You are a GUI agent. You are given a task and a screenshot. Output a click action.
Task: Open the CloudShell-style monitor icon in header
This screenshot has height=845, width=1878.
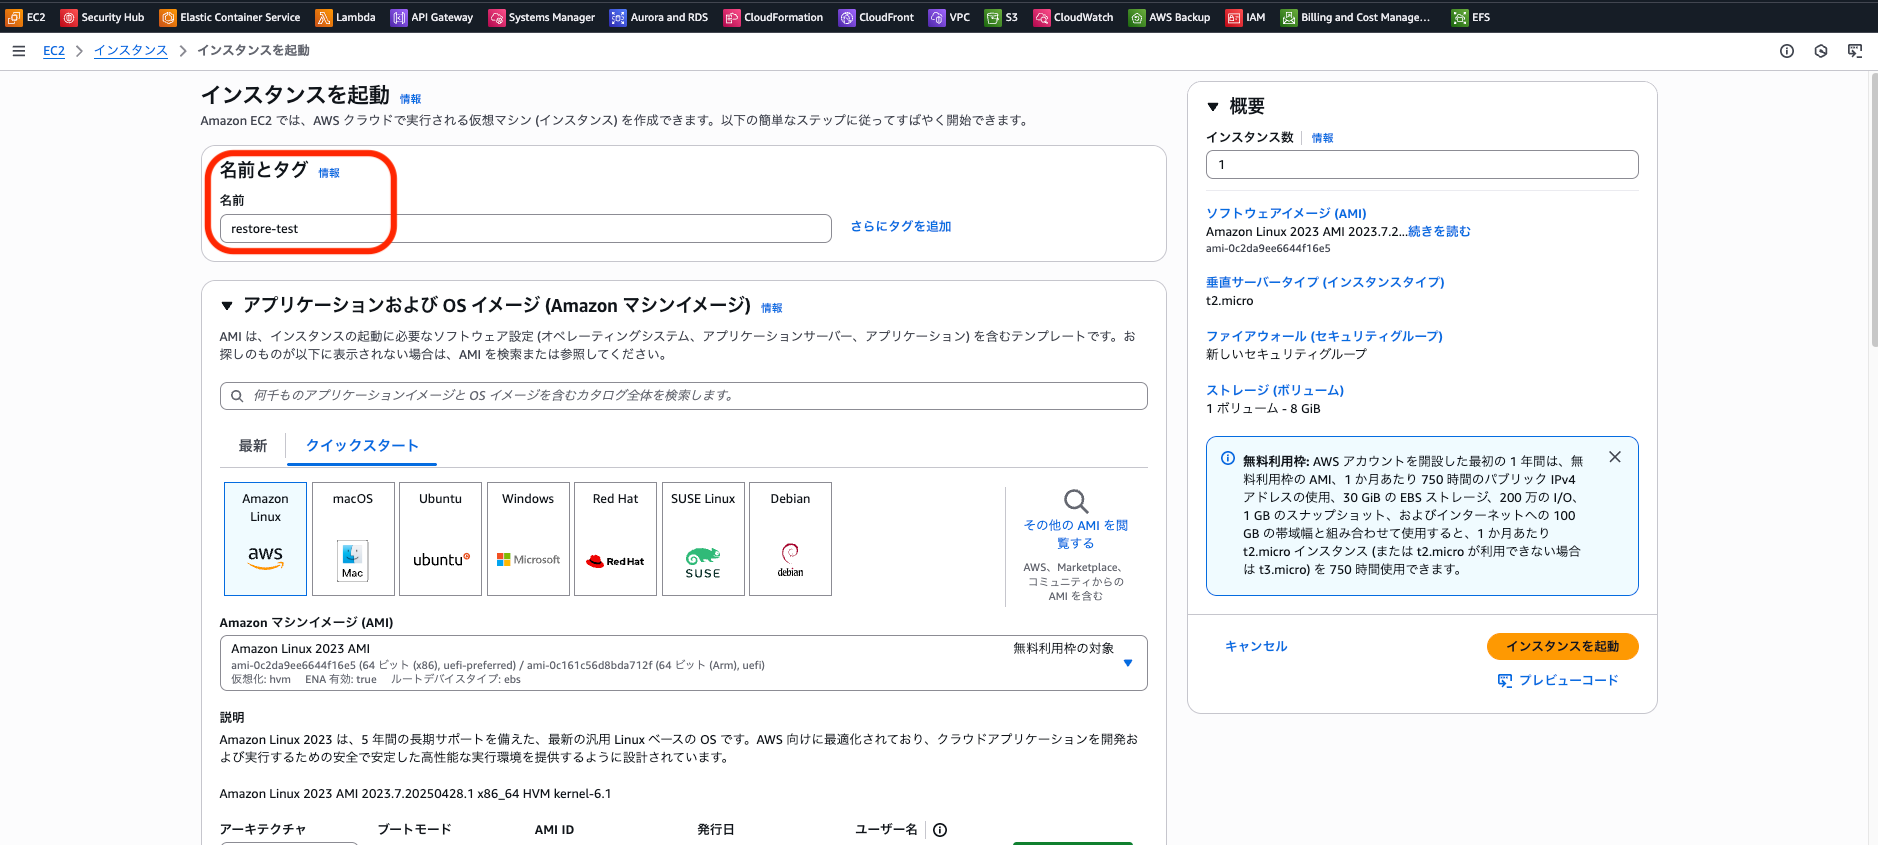pos(1855,51)
